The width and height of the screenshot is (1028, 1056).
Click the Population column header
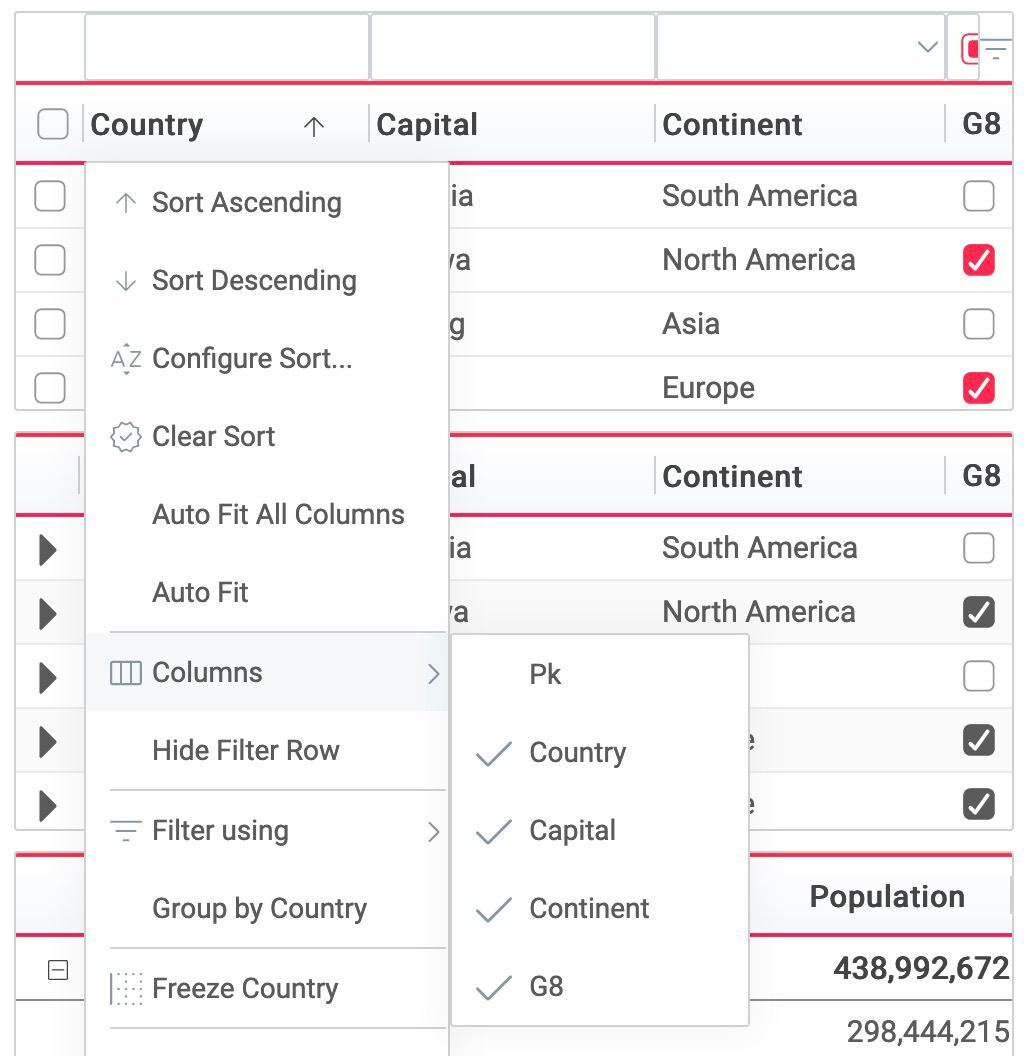[886, 897]
